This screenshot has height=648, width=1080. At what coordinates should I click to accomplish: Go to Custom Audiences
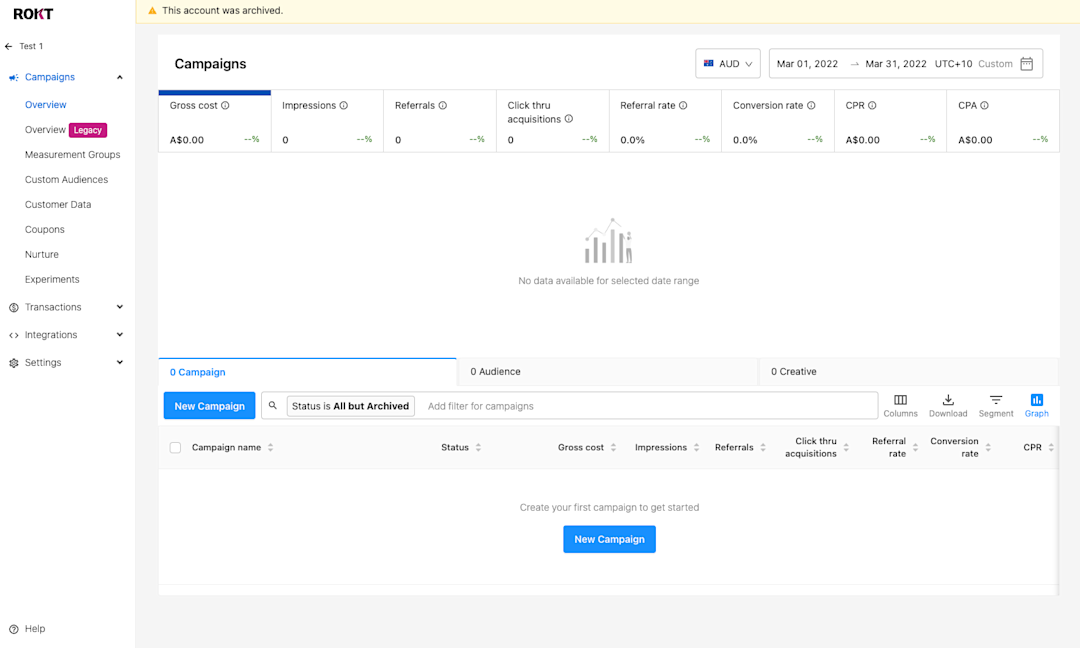click(x=66, y=180)
